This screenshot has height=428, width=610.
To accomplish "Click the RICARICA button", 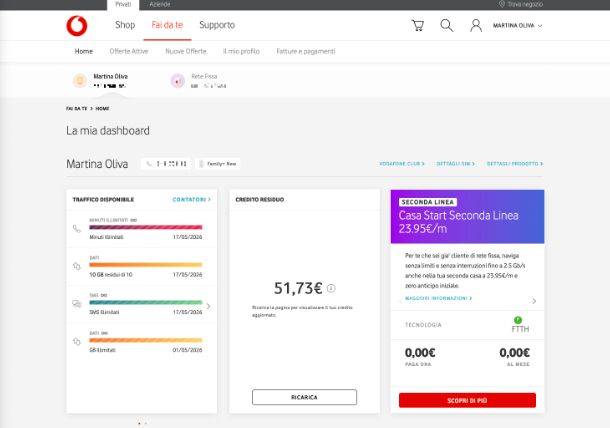I will tap(304, 397).
